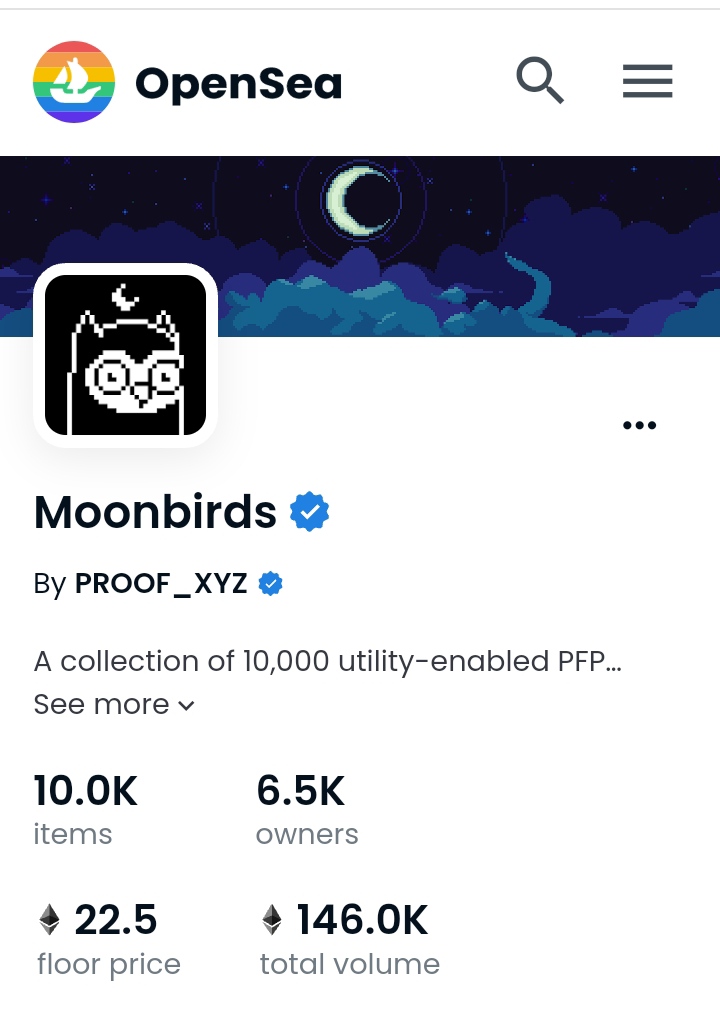
Task: Click the verified badge beside Moonbirds
Action: pos(310,512)
